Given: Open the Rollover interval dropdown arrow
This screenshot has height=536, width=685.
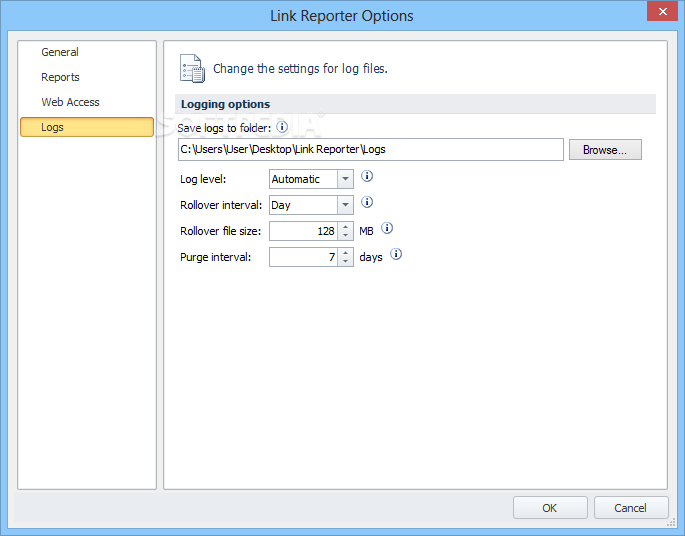Looking at the screenshot, I should click(x=345, y=205).
